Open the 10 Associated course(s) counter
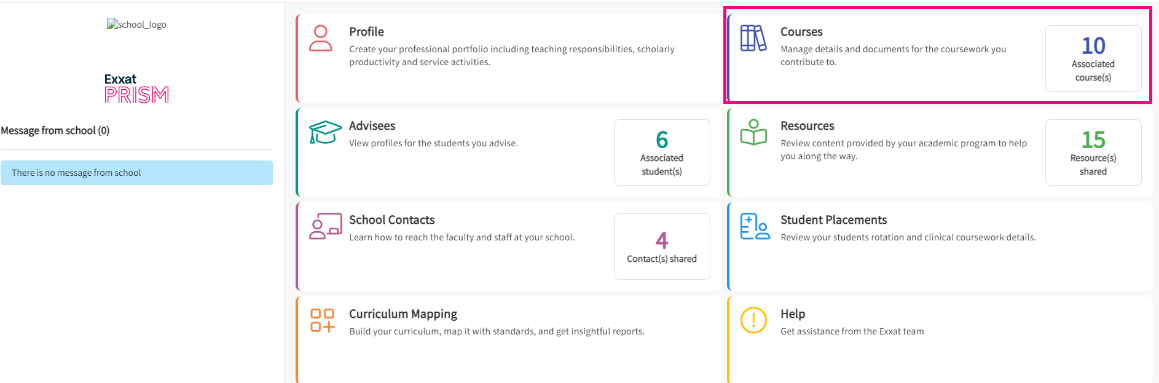The image size is (1159, 383). pyautogui.click(x=1092, y=58)
